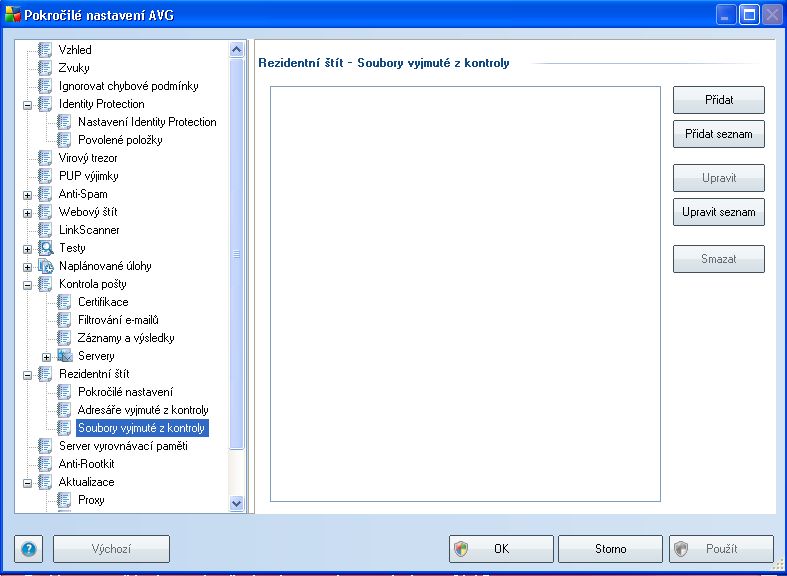Collapse the Aktualizace node
This screenshot has width=787, height=576.
(x=28, y=483)
